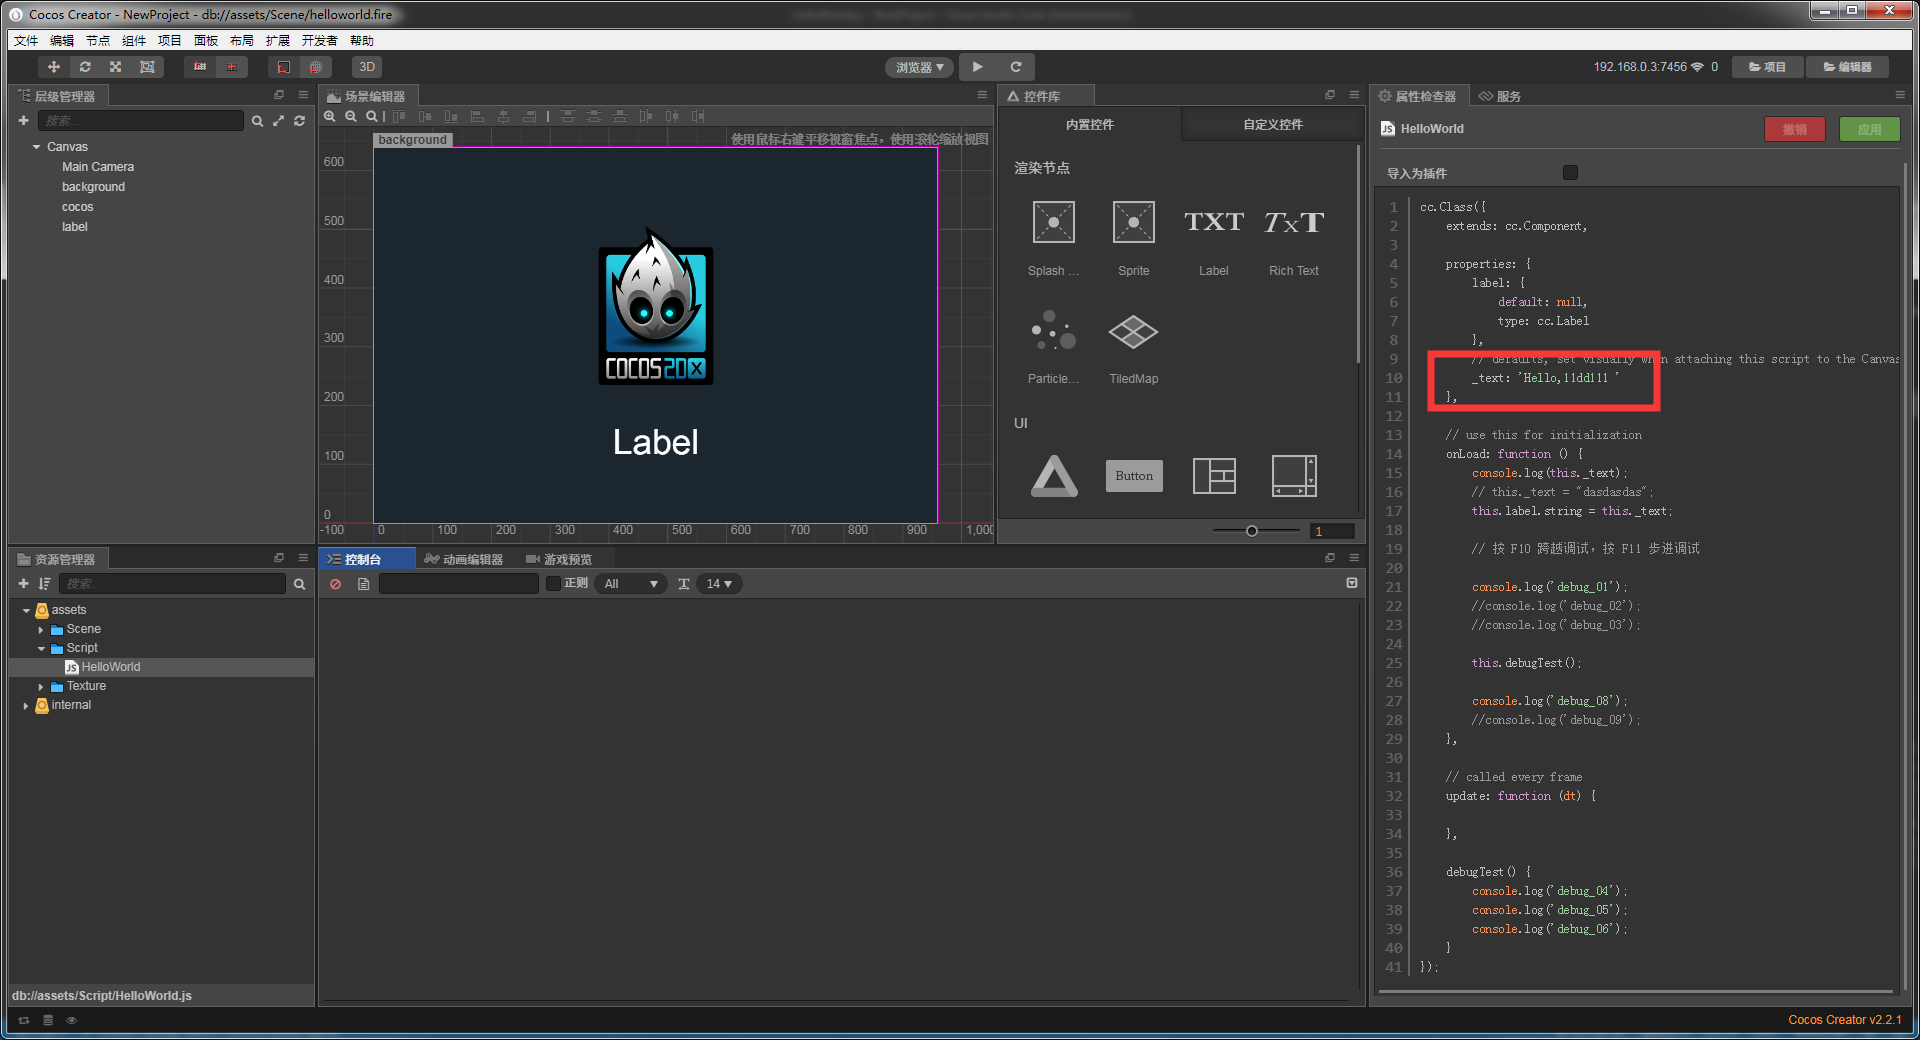Pick the Button UI control
This screenshot has height=1040, width=1920.
(1134, 476)
